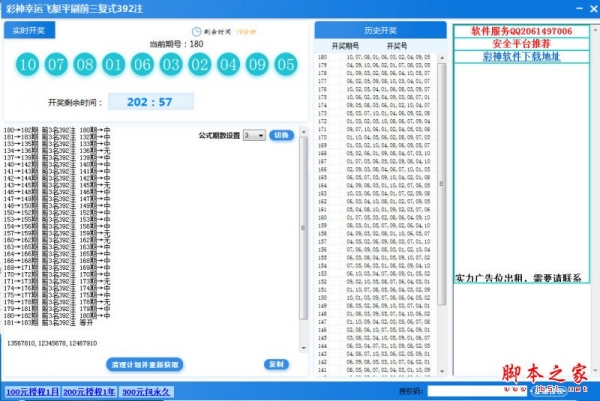This screenshot has height=401, width=600.
Task: Minimize the 彩神幸运飞艇 window
Action: pos(580,8)
